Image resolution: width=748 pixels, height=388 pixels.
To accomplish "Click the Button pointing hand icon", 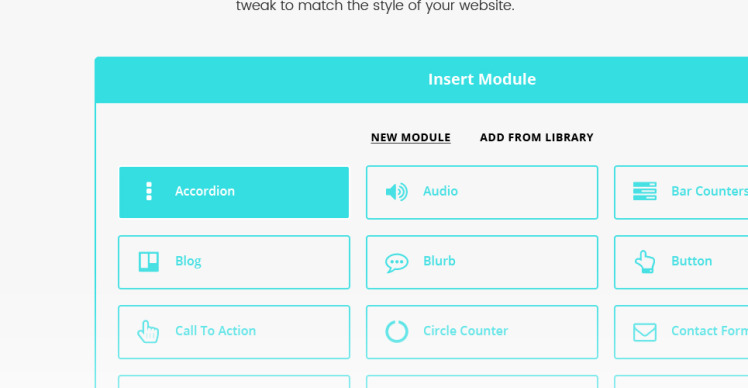I will click(644, 262).
